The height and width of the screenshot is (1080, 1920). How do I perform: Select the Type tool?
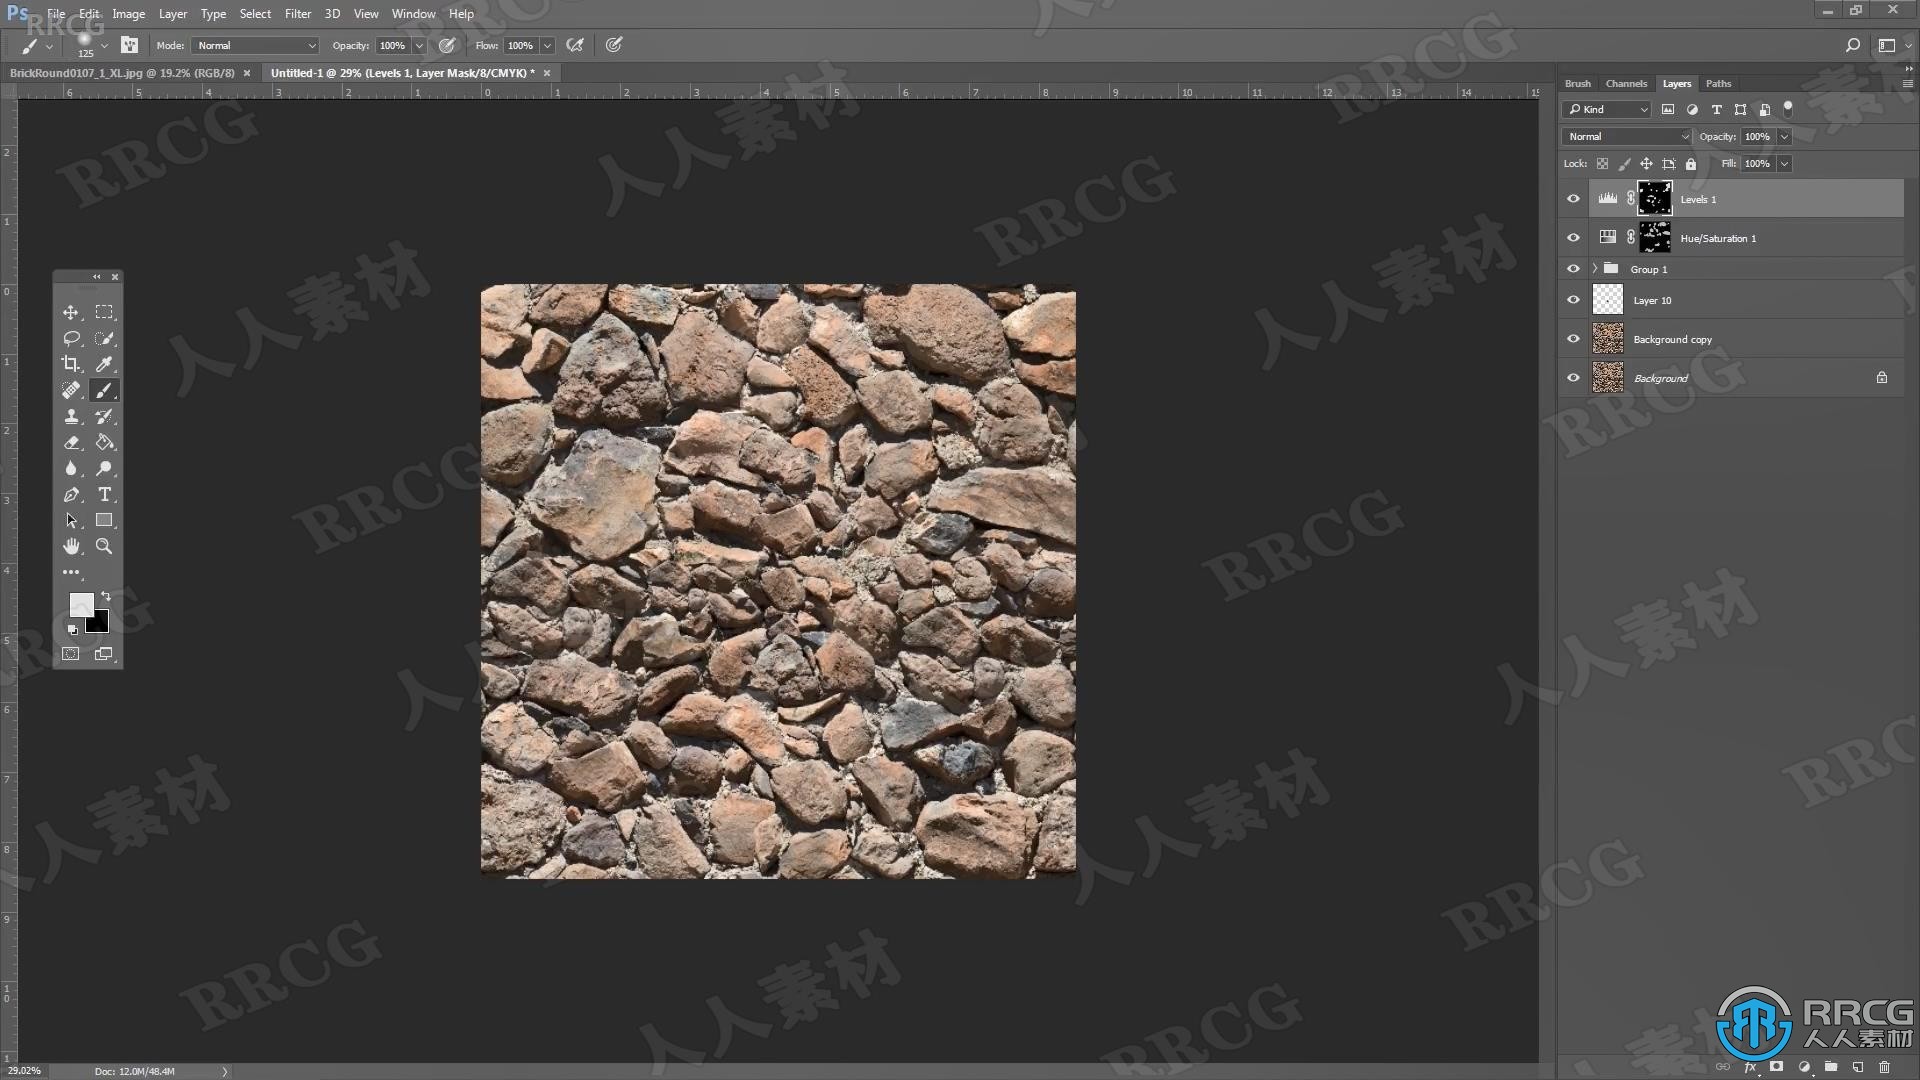click(x=104, y=493)
